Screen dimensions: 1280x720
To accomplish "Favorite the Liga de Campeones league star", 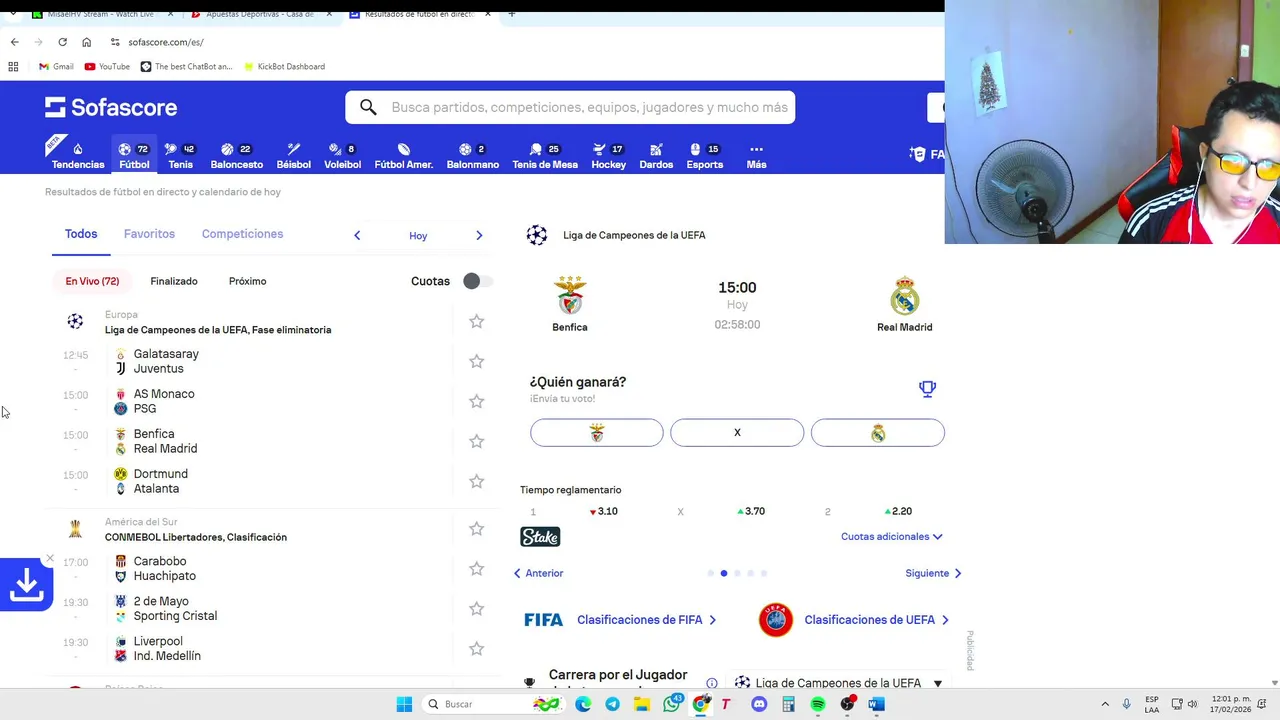I will click(x=476, y=321).
